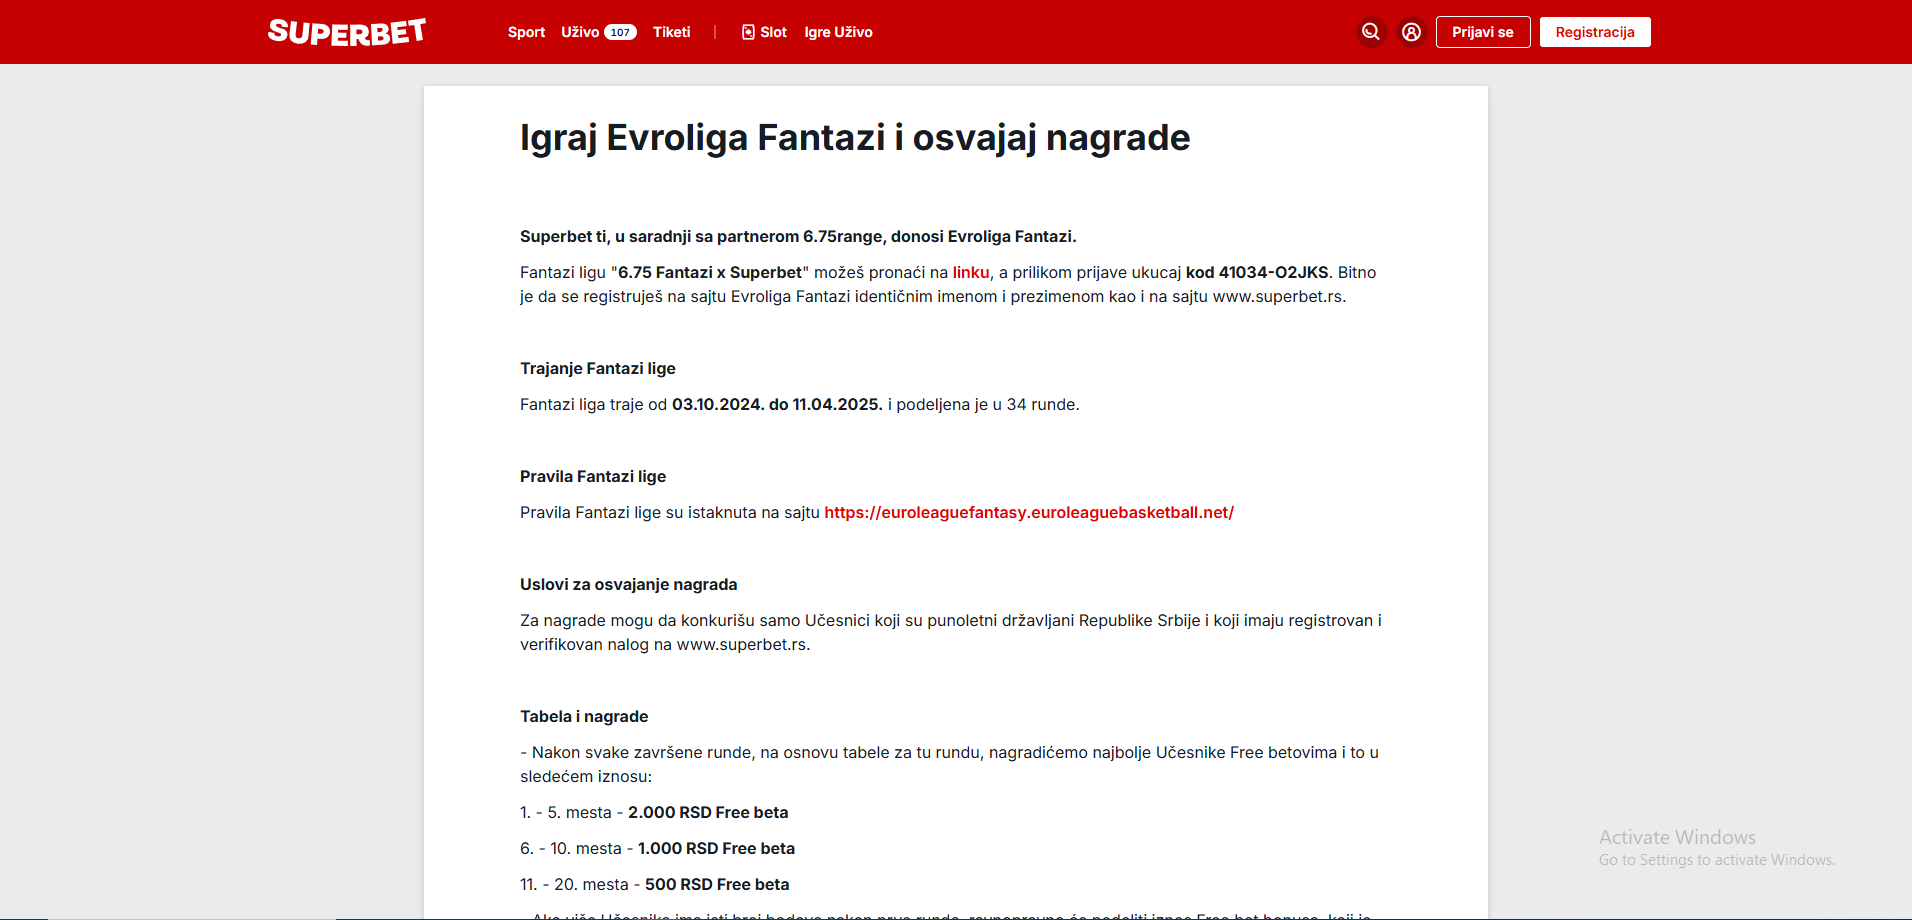Viewport: 1912px width, 920px height.
Task: Click the page title Igraj Evroliga Fantazi
Action: 855,138
